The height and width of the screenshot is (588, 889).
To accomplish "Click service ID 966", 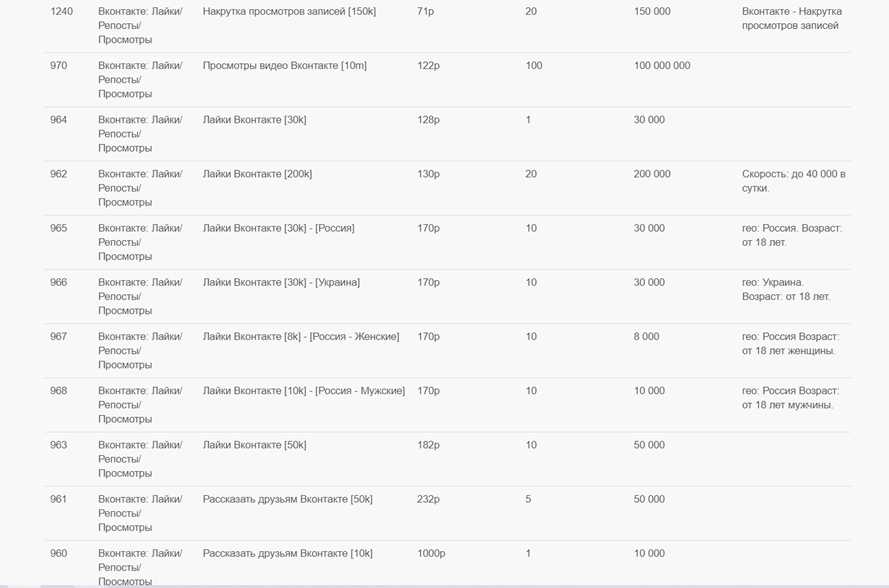I will click(59, 282).
